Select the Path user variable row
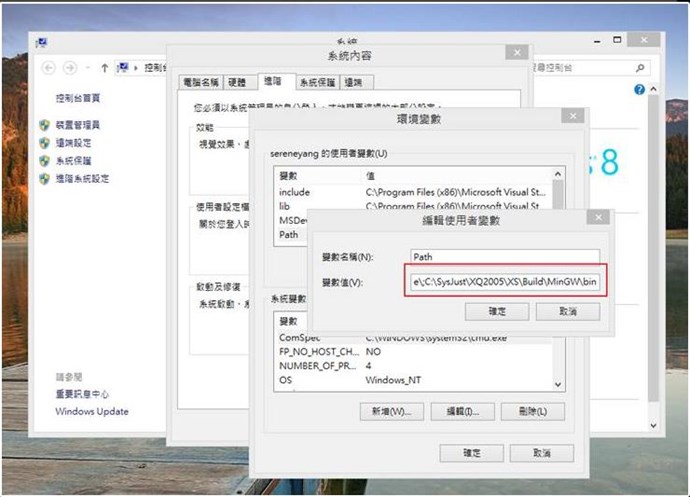690x497 pixels. (290, 235)
